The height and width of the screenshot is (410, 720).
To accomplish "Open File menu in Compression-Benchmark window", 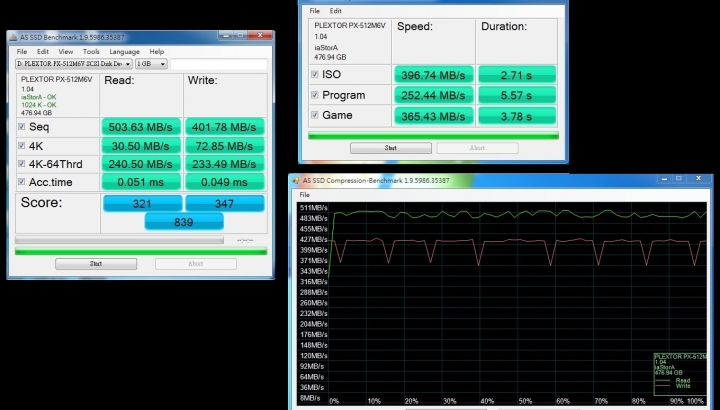I will click(x=304, y=195).
